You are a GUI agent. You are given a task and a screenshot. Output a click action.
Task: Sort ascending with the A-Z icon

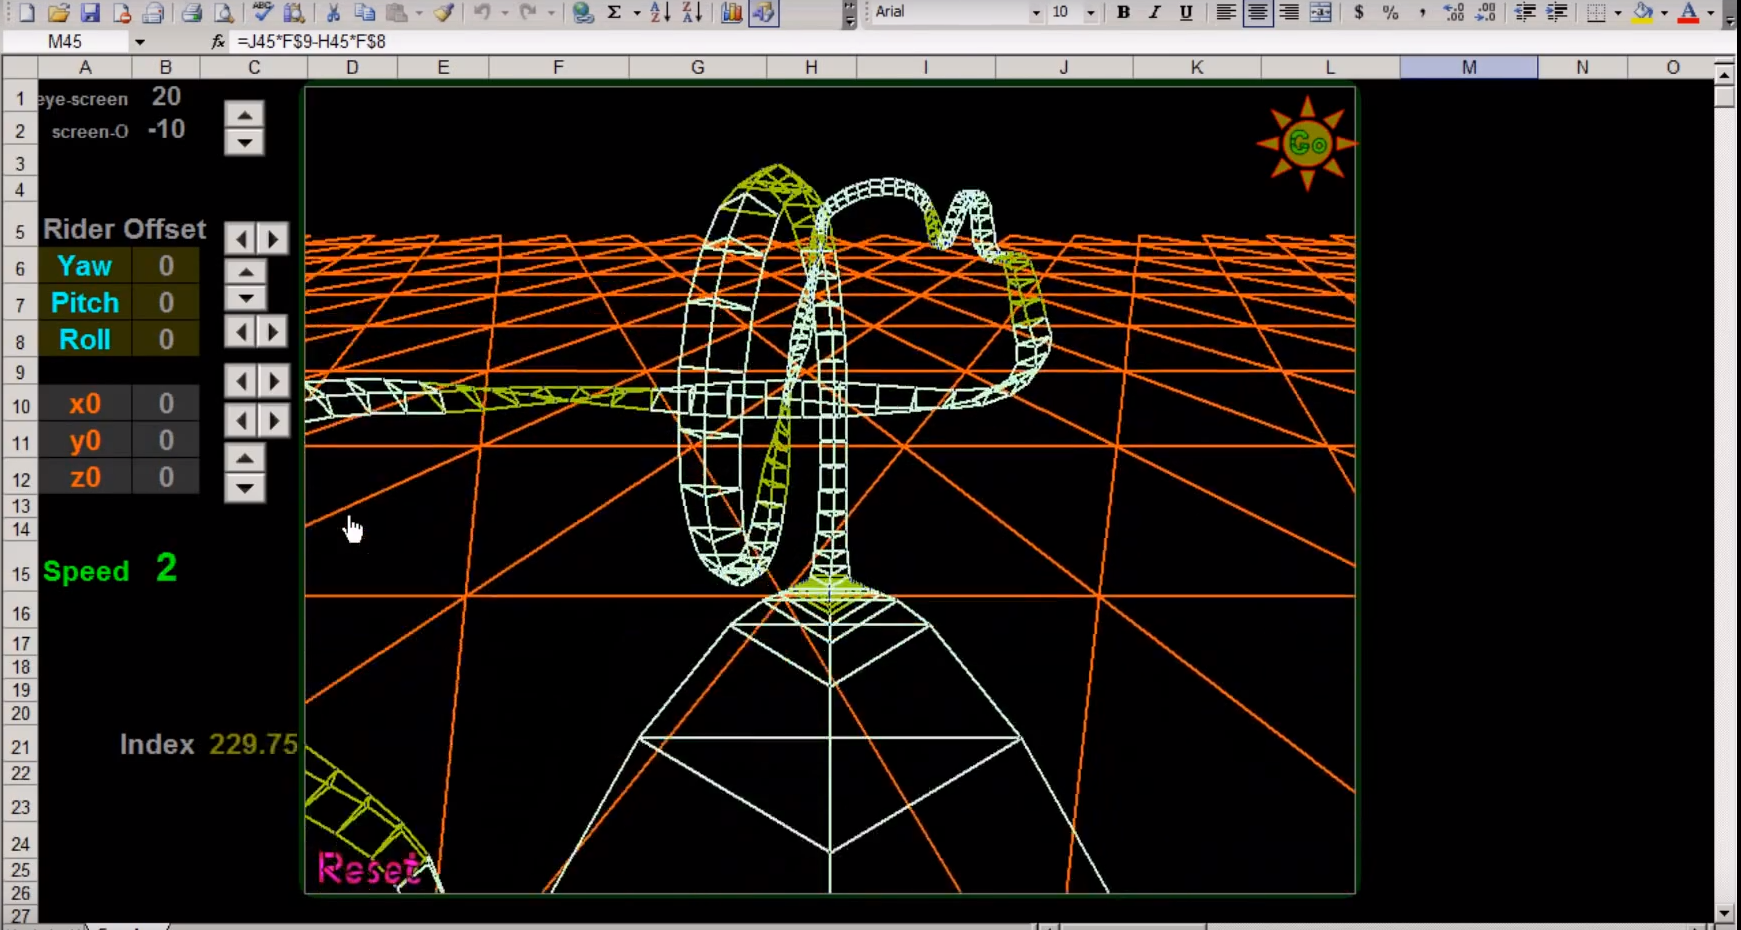click(660, 13)
